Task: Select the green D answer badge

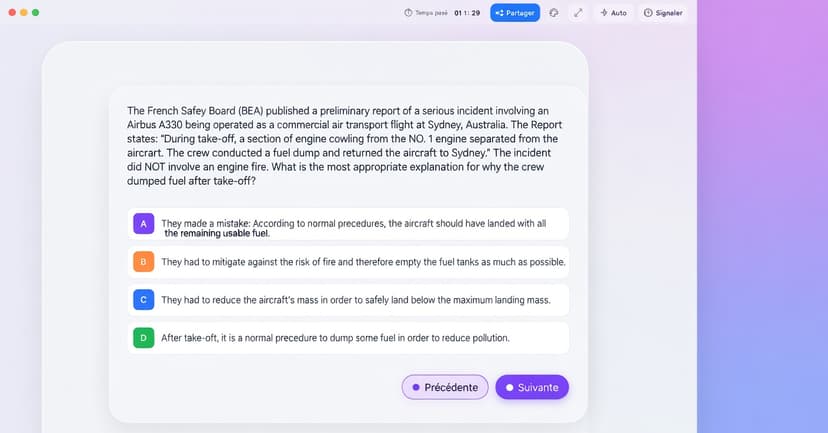Action: tap(143, 337)
